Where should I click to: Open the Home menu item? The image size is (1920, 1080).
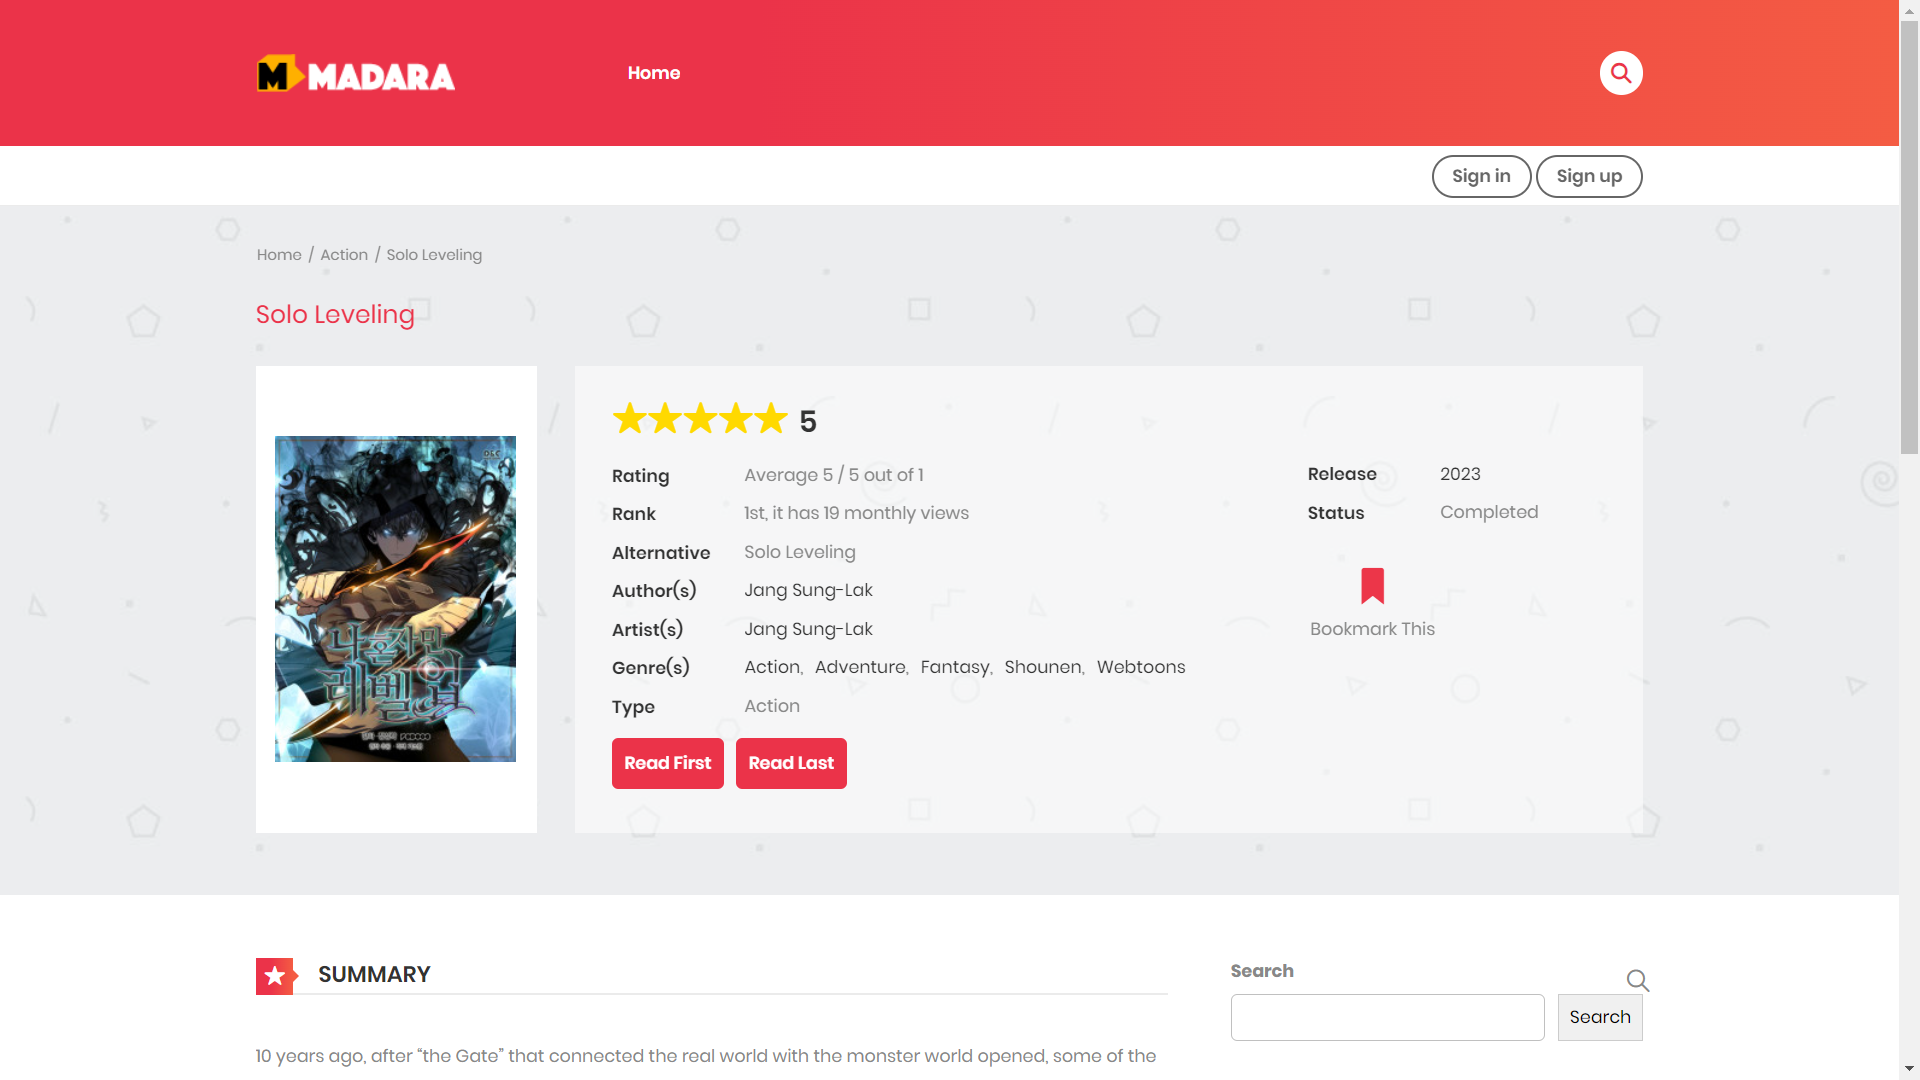coord(653,73)
